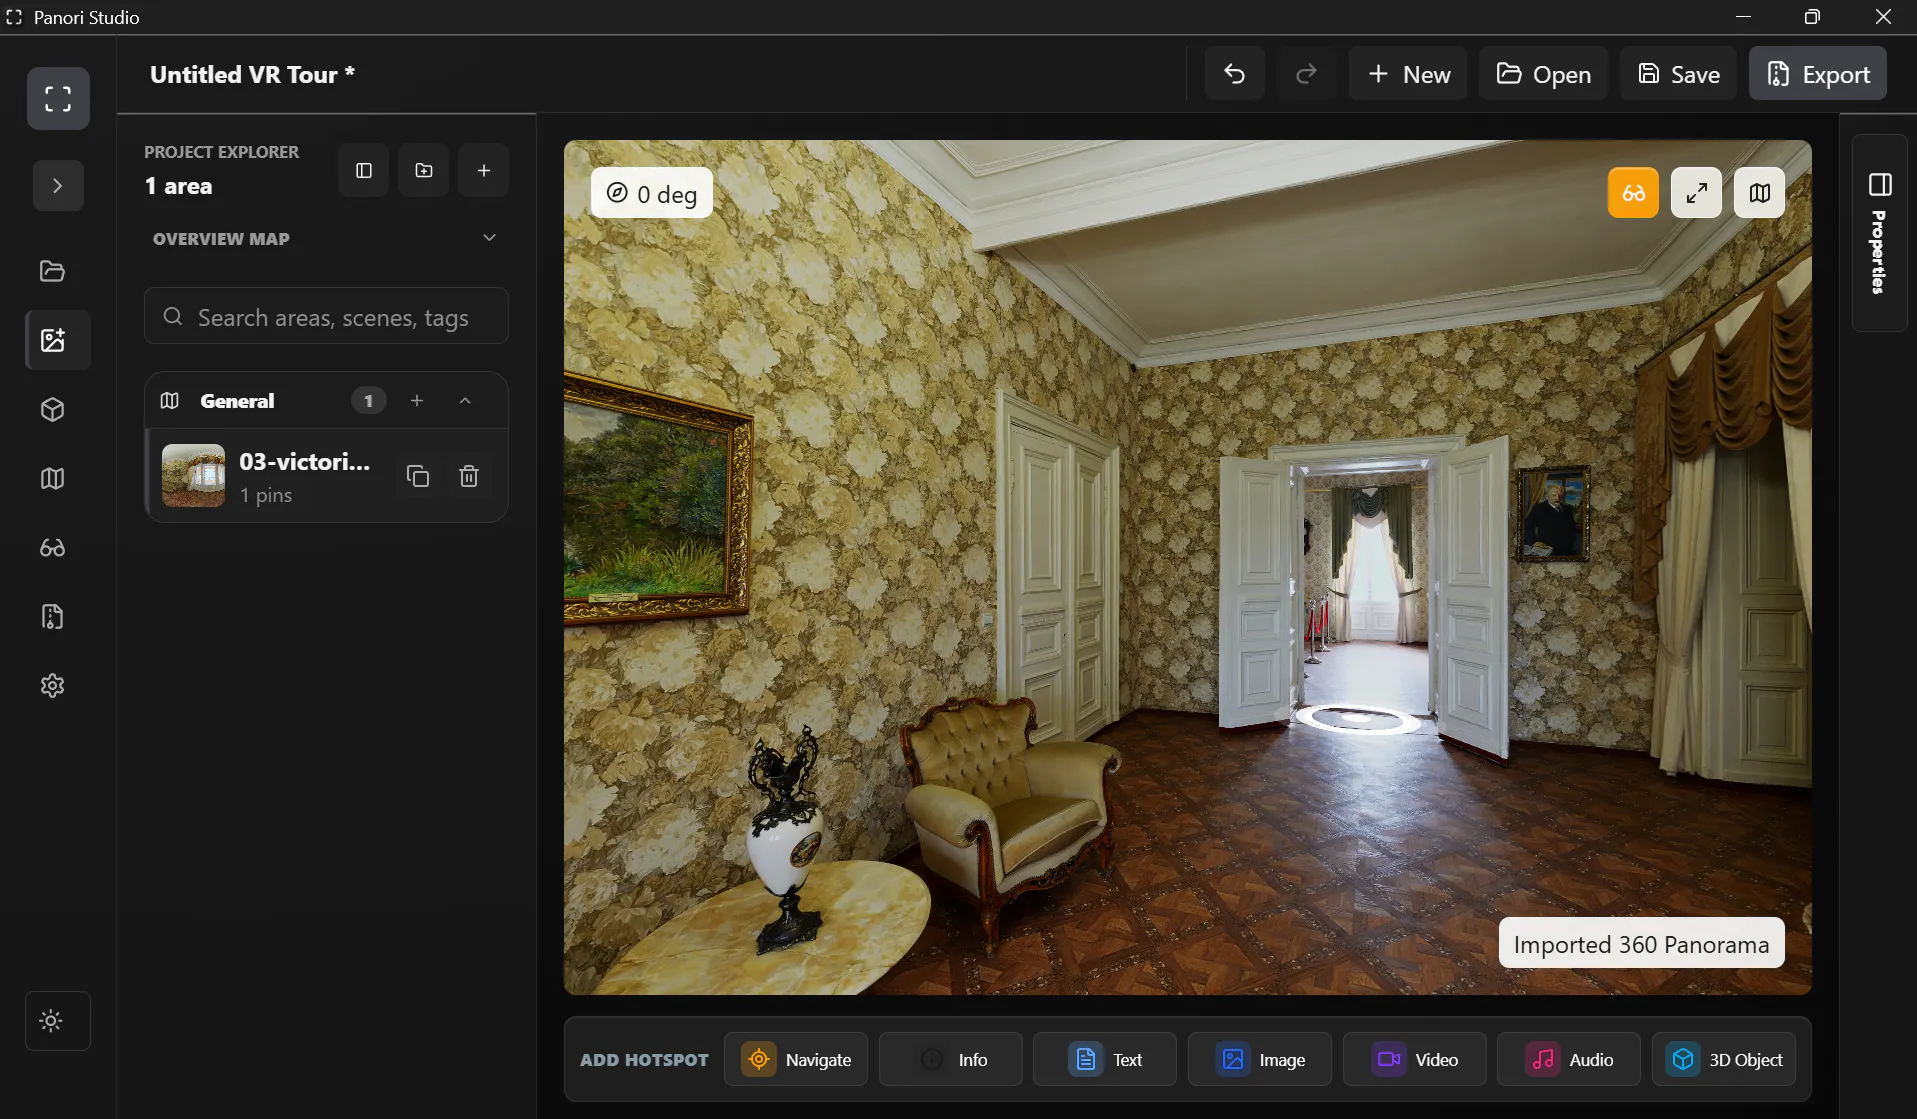The width and height of the screenshot is (1917, 1119).
Task: Click the Export button
Action: (1818, 74)
